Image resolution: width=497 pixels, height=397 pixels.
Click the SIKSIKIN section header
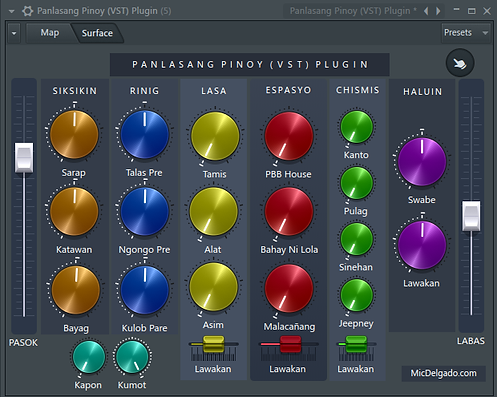tap(75, 91)
